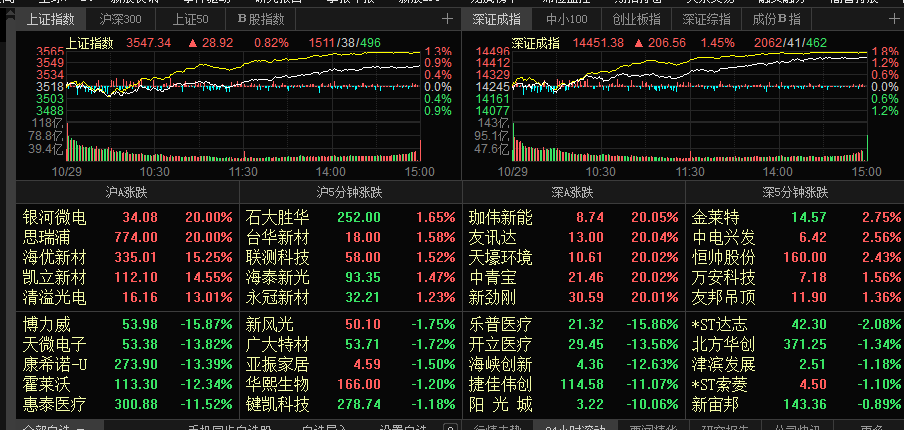
Task: Open the 博力威 losers row
Action: 127,325
